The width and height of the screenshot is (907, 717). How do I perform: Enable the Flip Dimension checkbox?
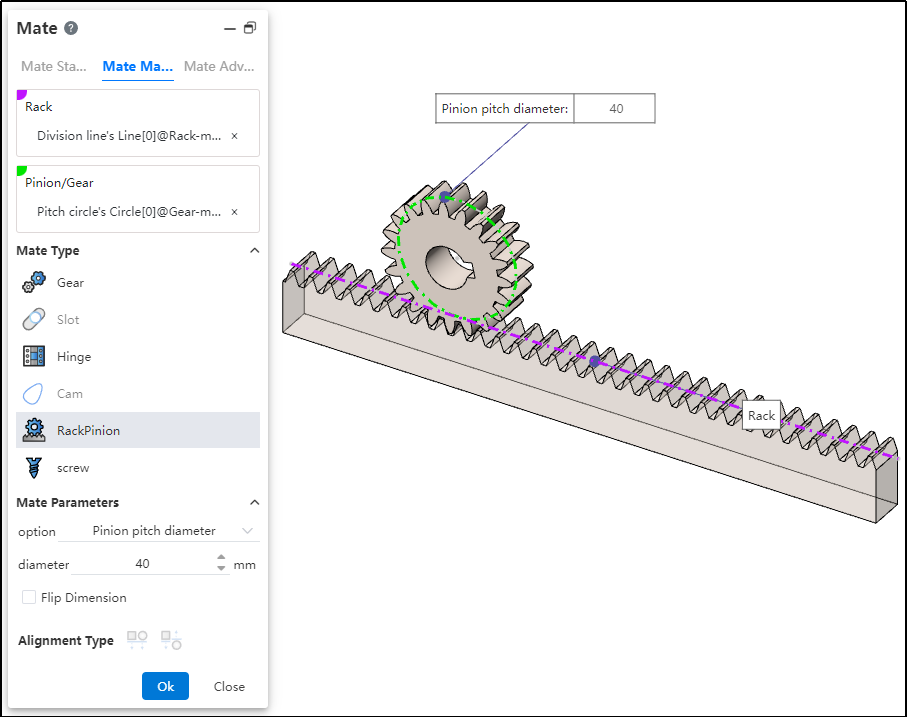(x=29, y=598)
